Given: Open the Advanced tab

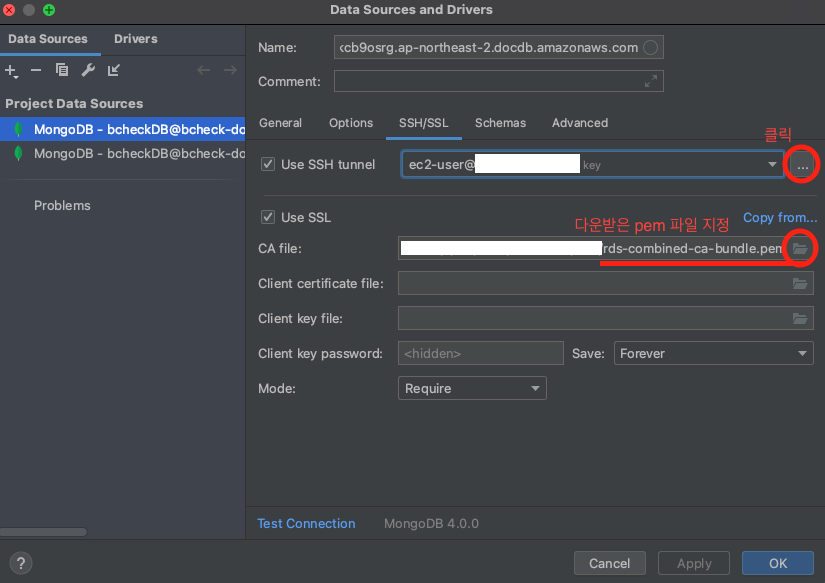Looking at the screenshot, I should tap(580, 123).
